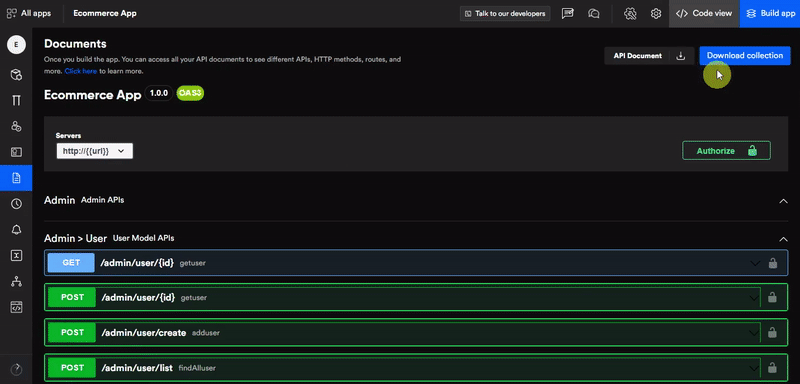Image resolution: width=800 pixels, height=384 pixels.
Task: Follow the Click here link
Action: point(81,71)
